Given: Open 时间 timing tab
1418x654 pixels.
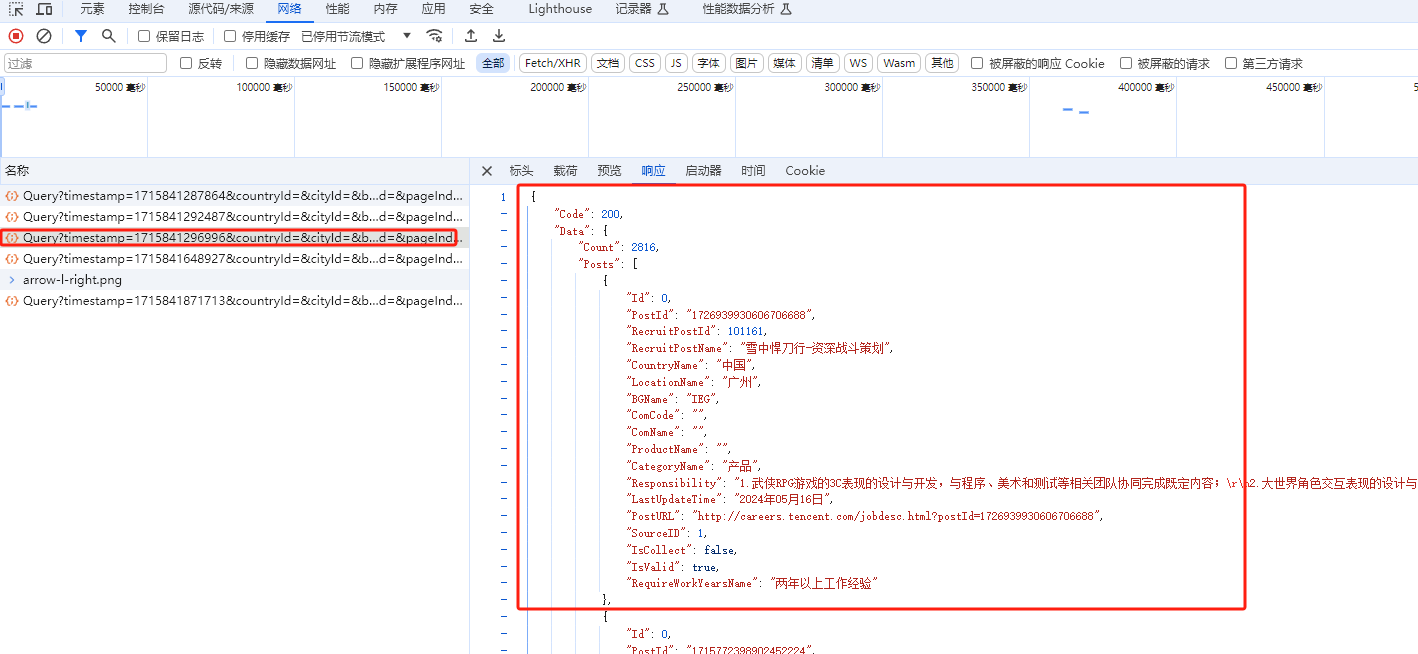Looking at the screenshot, I should tap(753, 171).
